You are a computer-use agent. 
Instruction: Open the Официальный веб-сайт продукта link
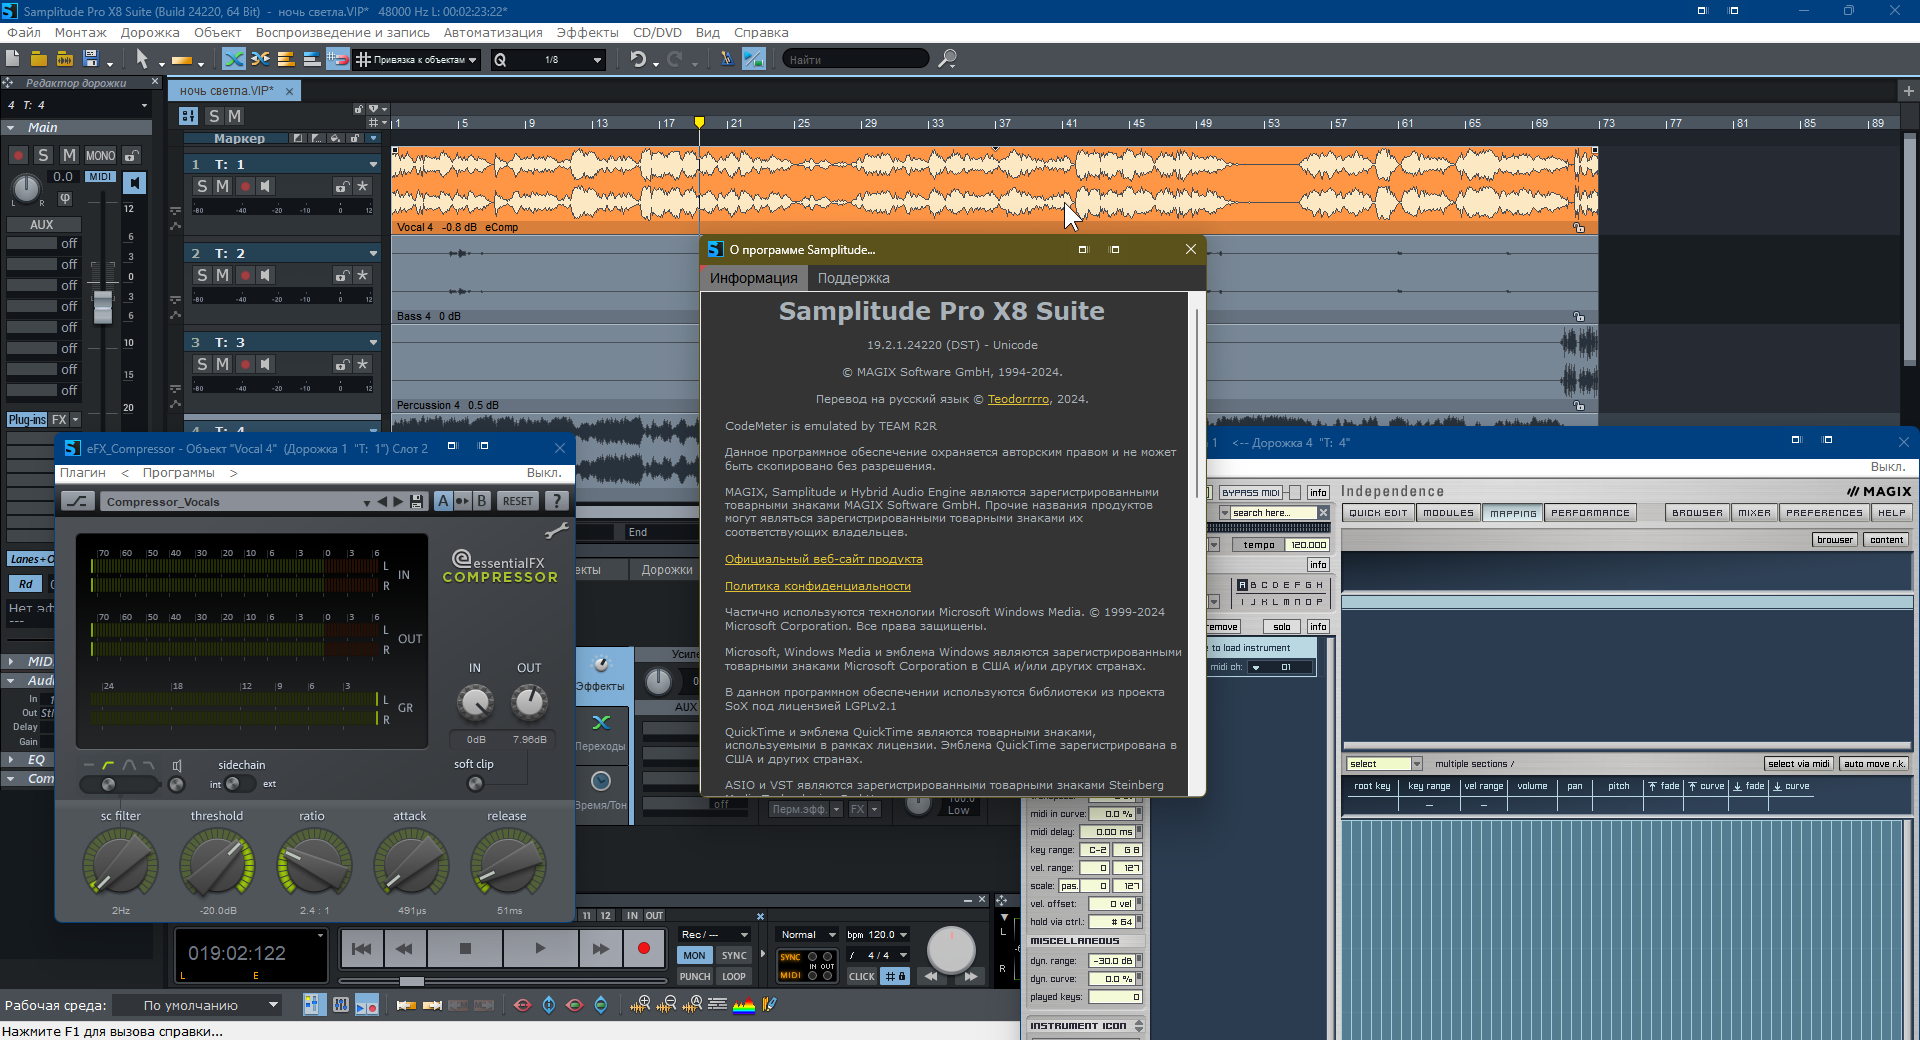click(824, 559)
